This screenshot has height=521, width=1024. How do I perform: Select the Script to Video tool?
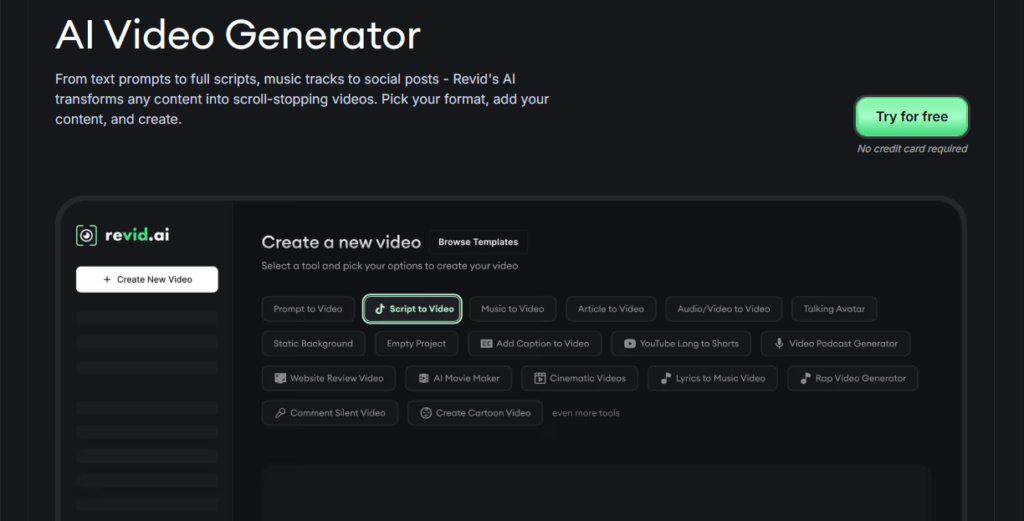[x=412, y=309]
